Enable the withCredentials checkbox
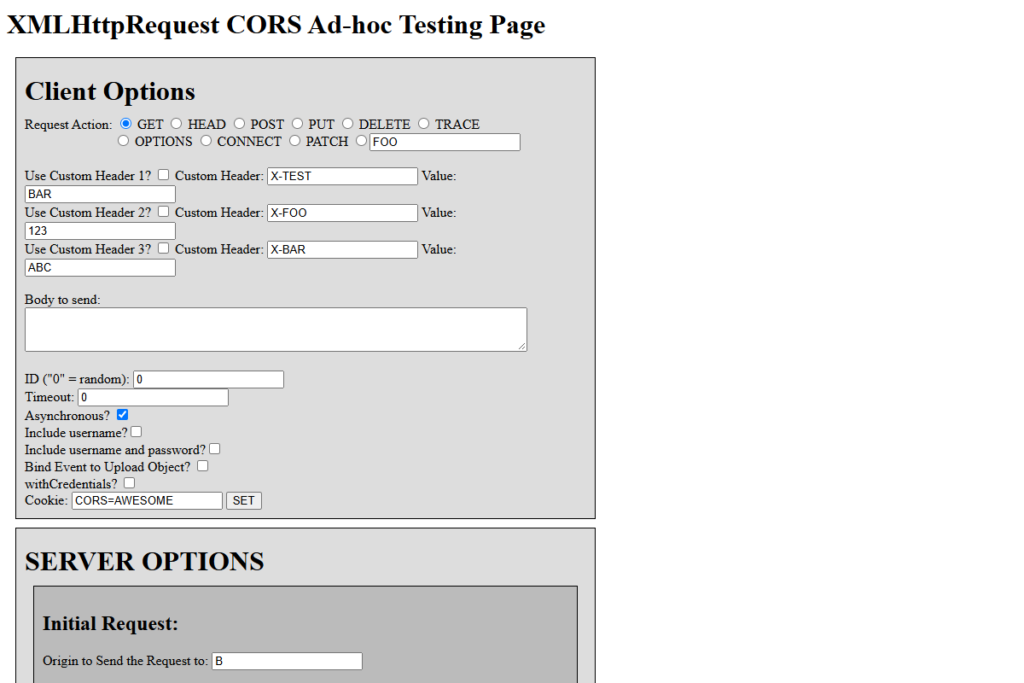 (x=129, y=483)
